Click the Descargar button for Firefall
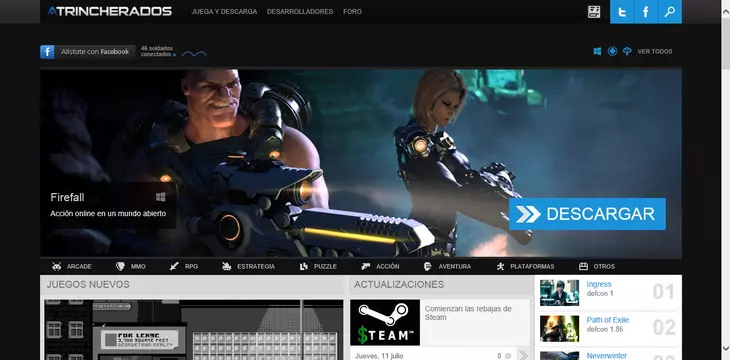 point(587,214)
